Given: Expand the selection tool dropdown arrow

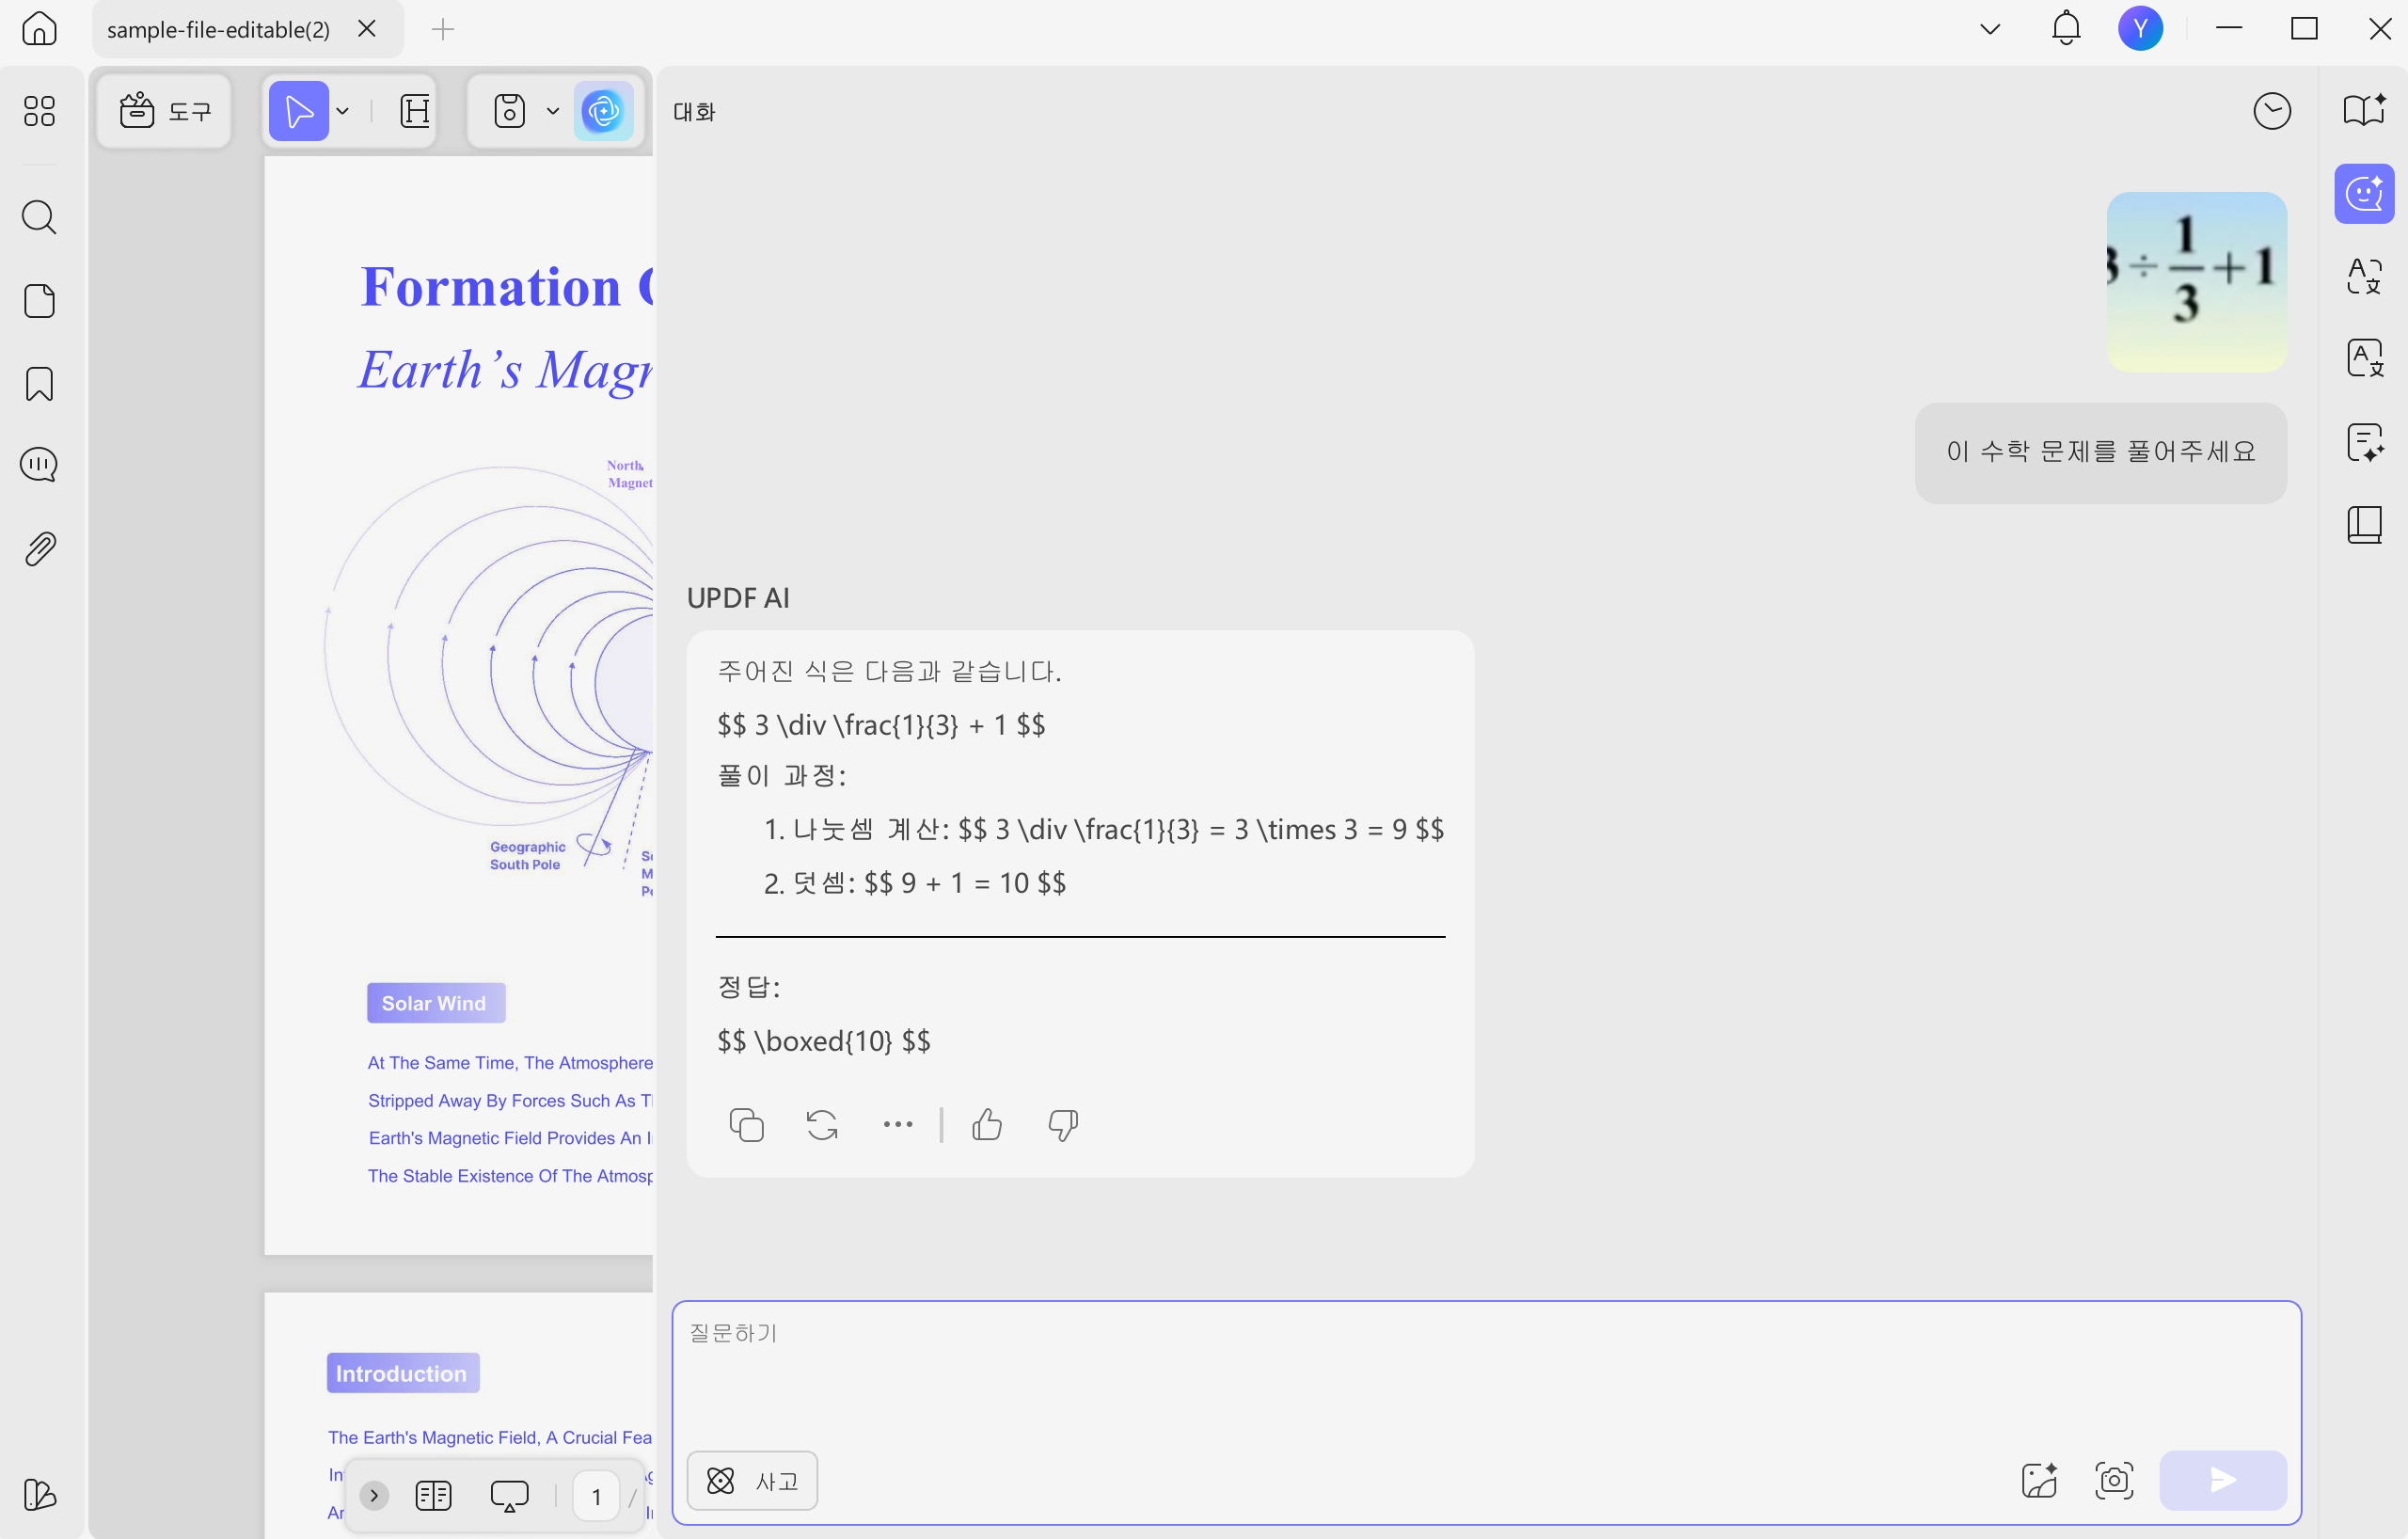Looking at the screenshot, I should [343, 111].
